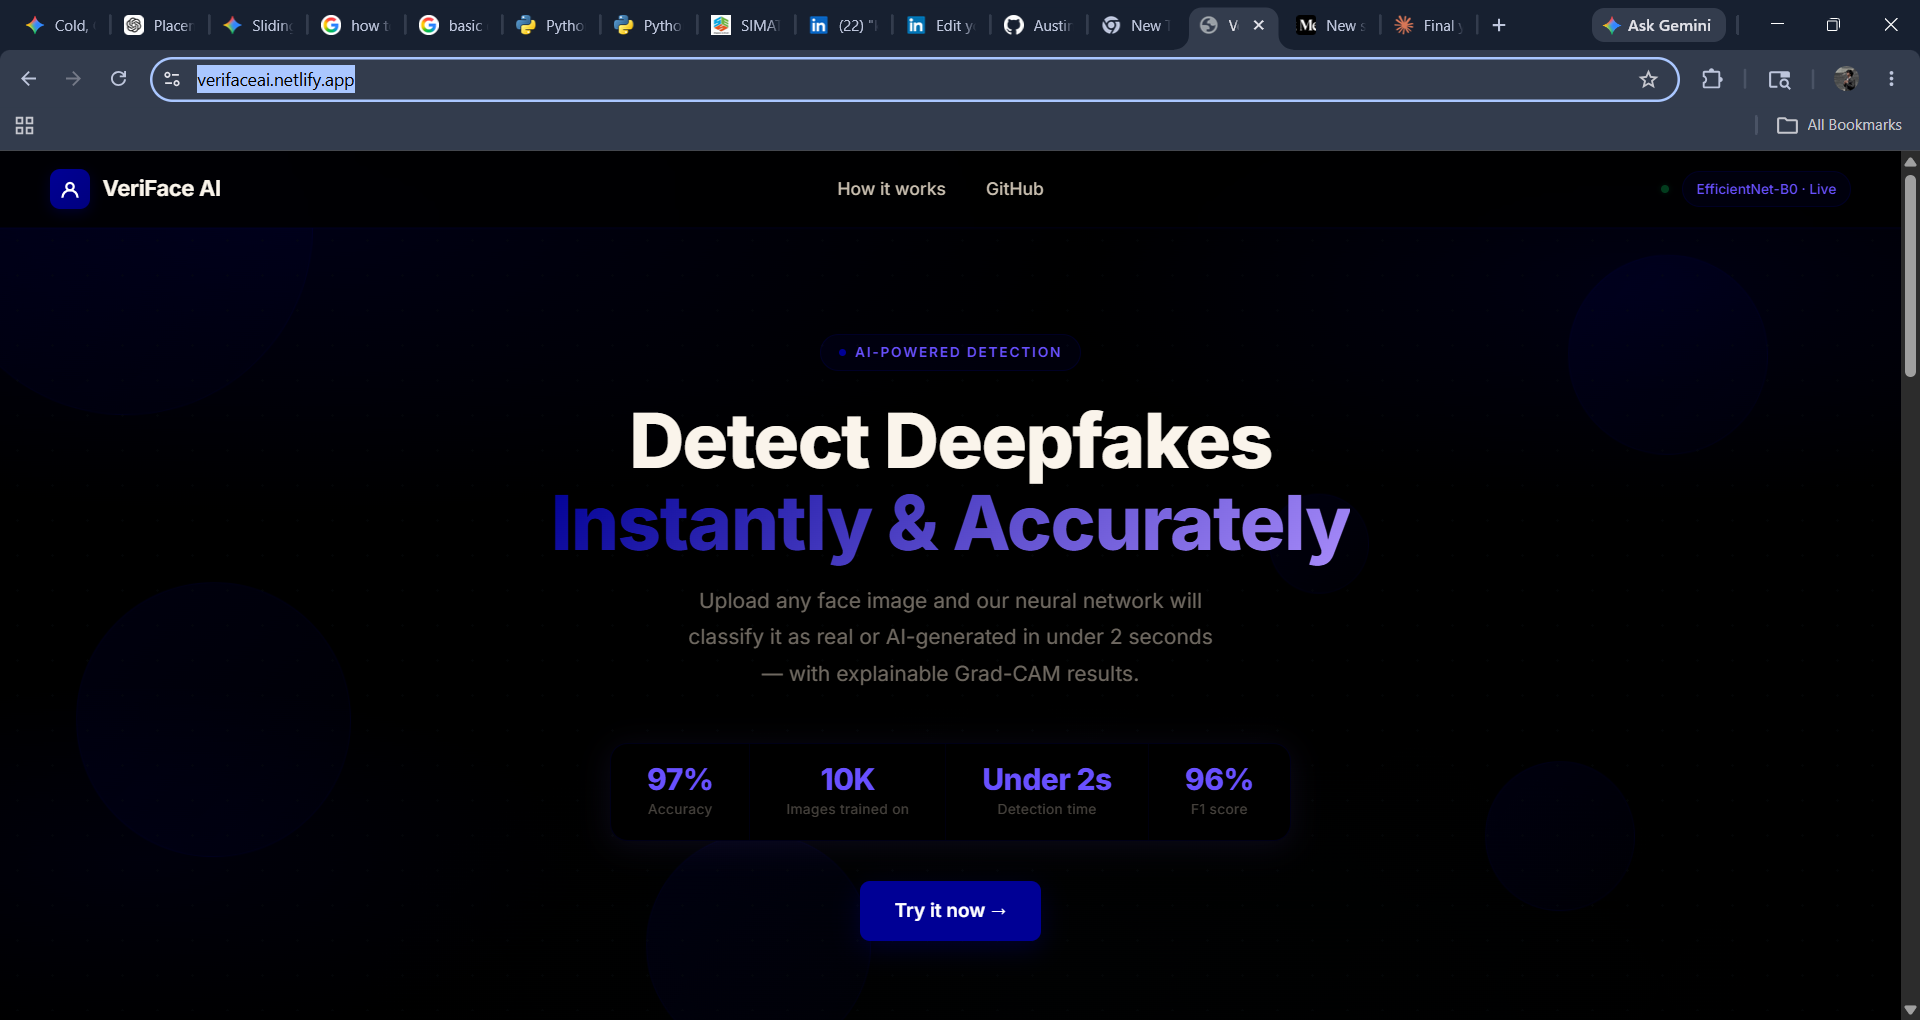Image resolution: width=1920 pixels, height=1020 pixels.
Task: Switch to the GitHub Austin tab
Action: (x=1039, y=25)
